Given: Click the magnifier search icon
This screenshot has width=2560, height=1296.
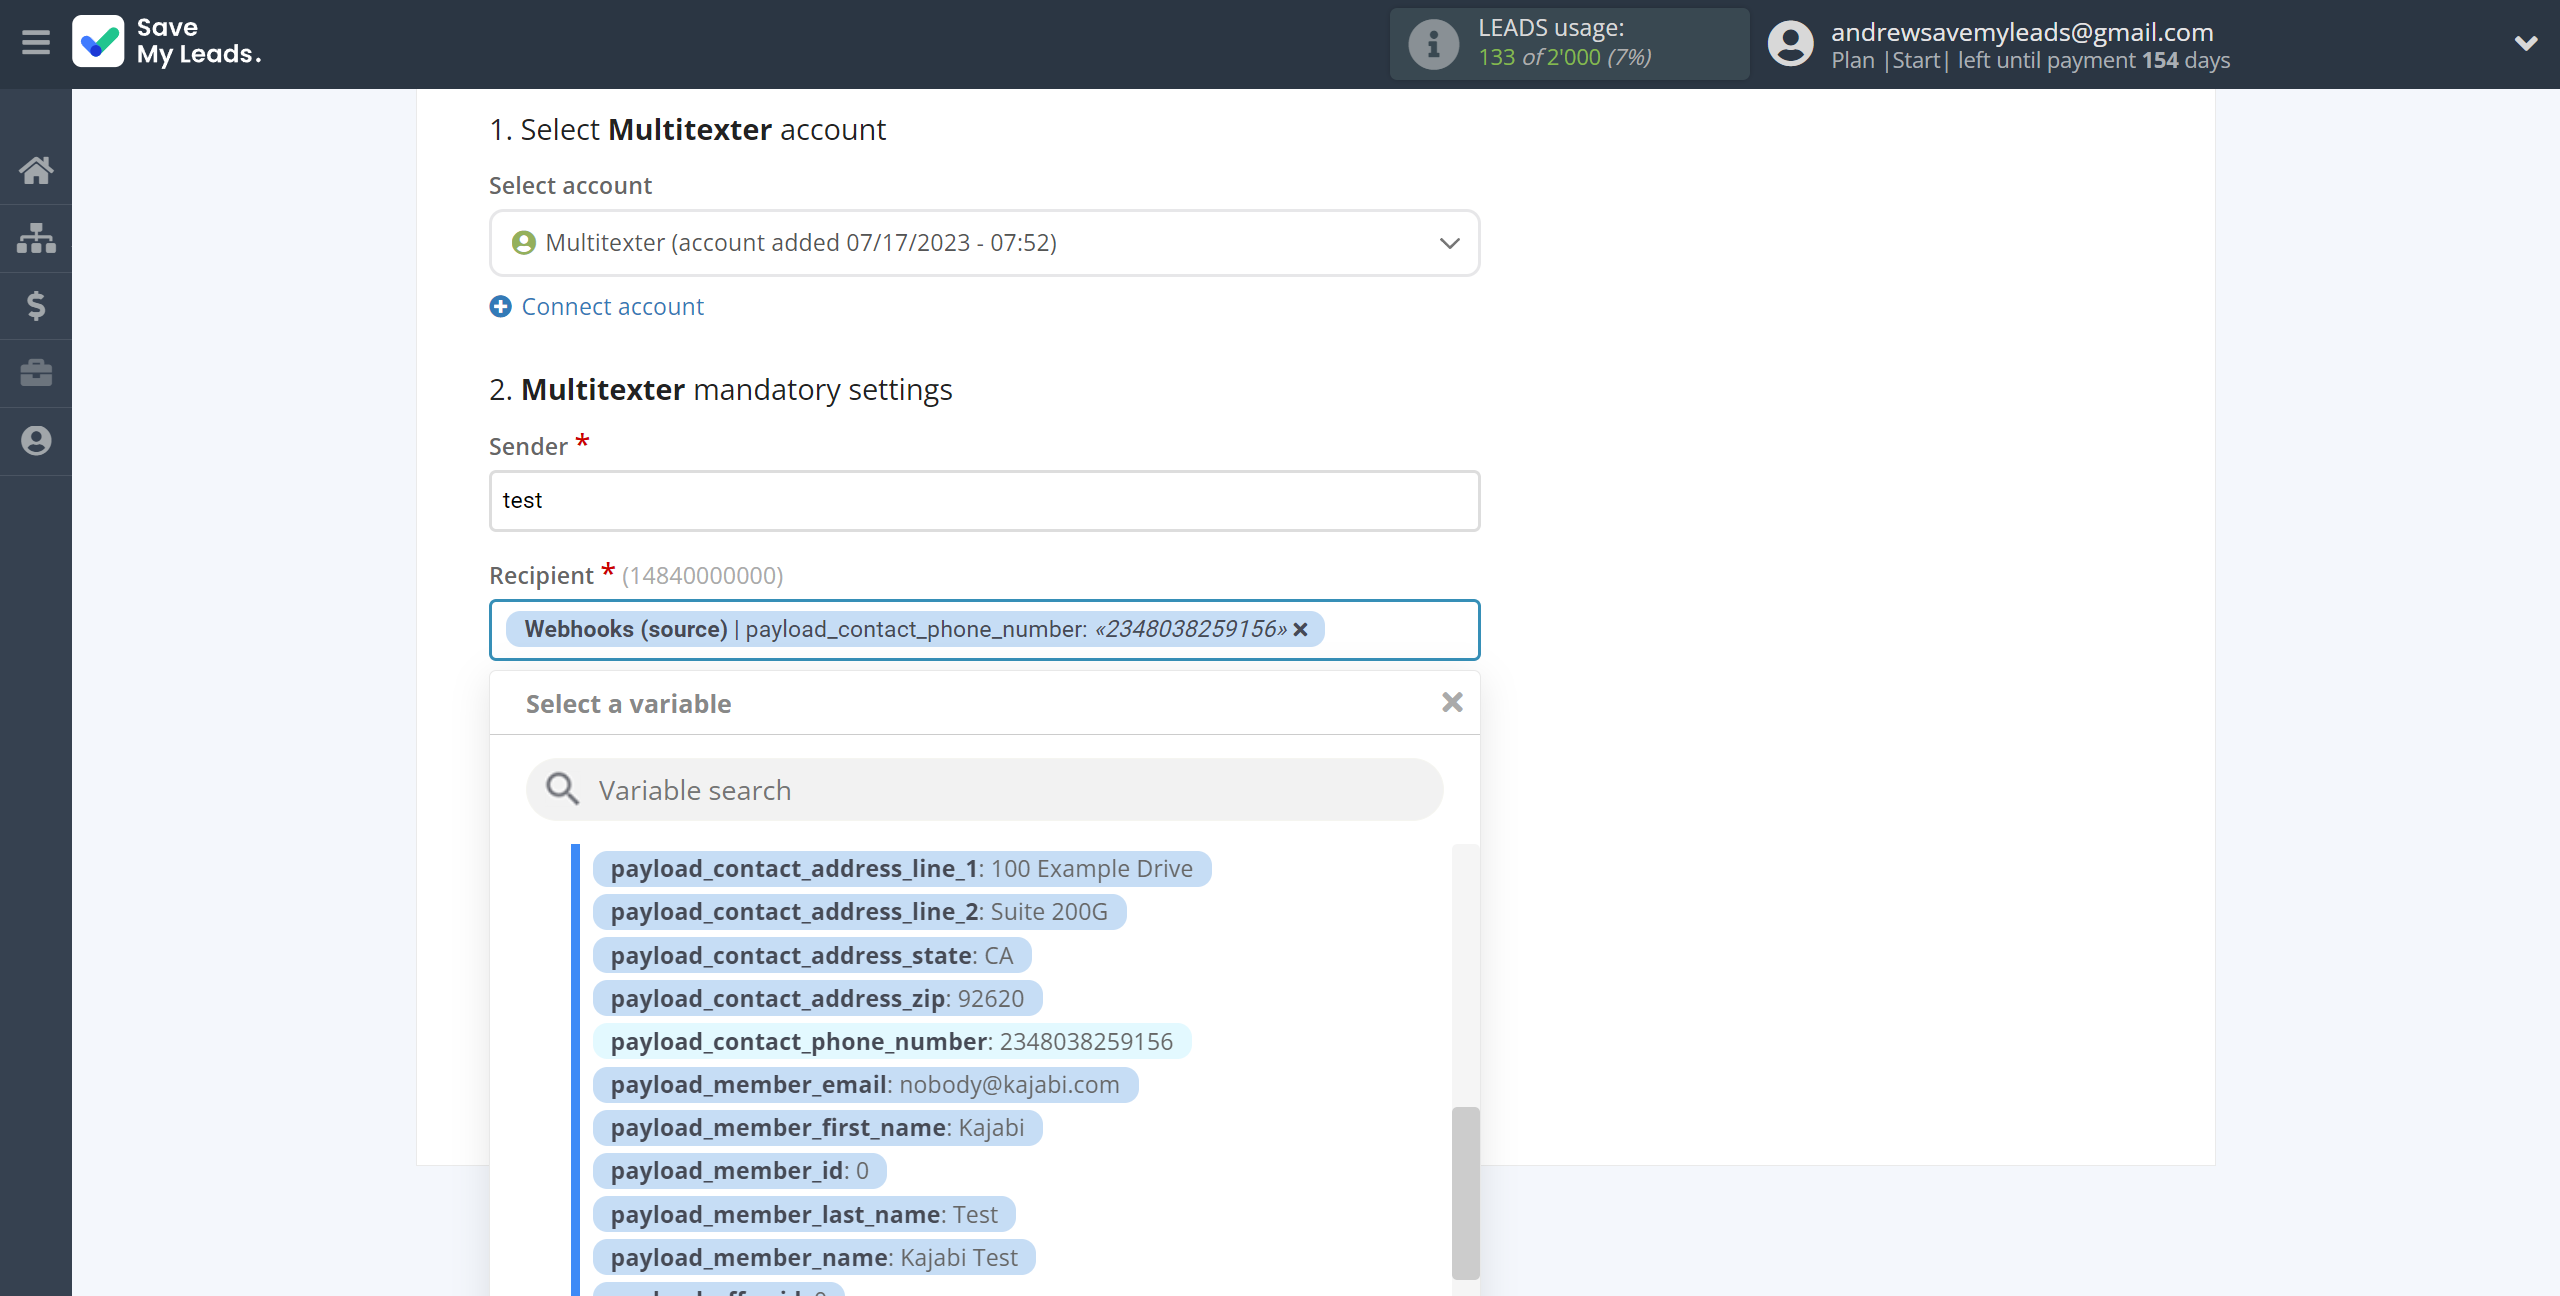Looking at the screenshot, I should point(562,789).
